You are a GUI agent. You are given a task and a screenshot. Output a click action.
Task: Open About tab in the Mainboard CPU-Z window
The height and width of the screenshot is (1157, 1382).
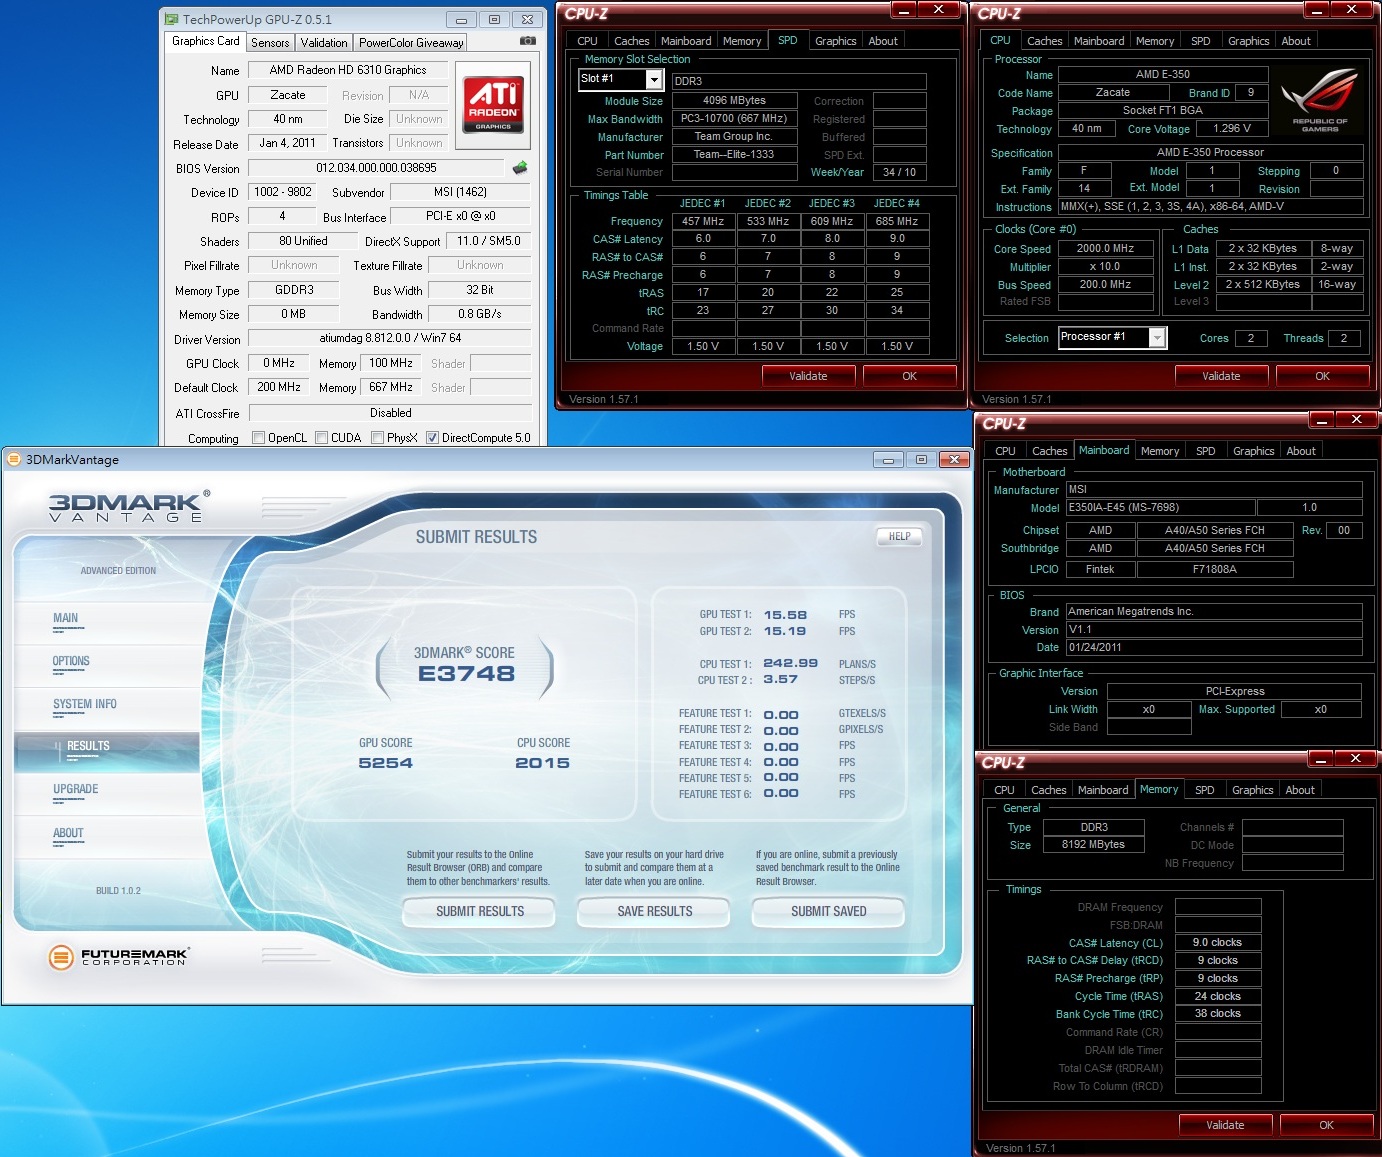click(x=1300, y=451)
